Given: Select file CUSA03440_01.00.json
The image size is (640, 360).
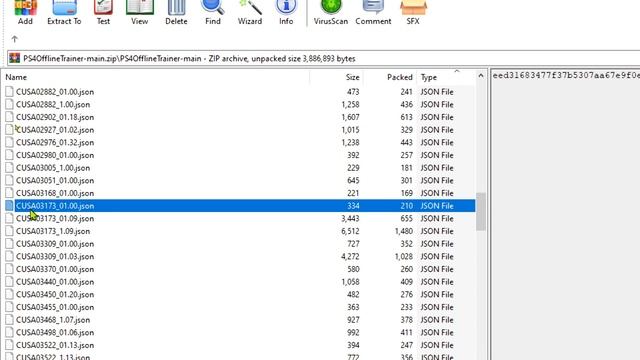Looking at the screenshot, I should click(55, 282).
